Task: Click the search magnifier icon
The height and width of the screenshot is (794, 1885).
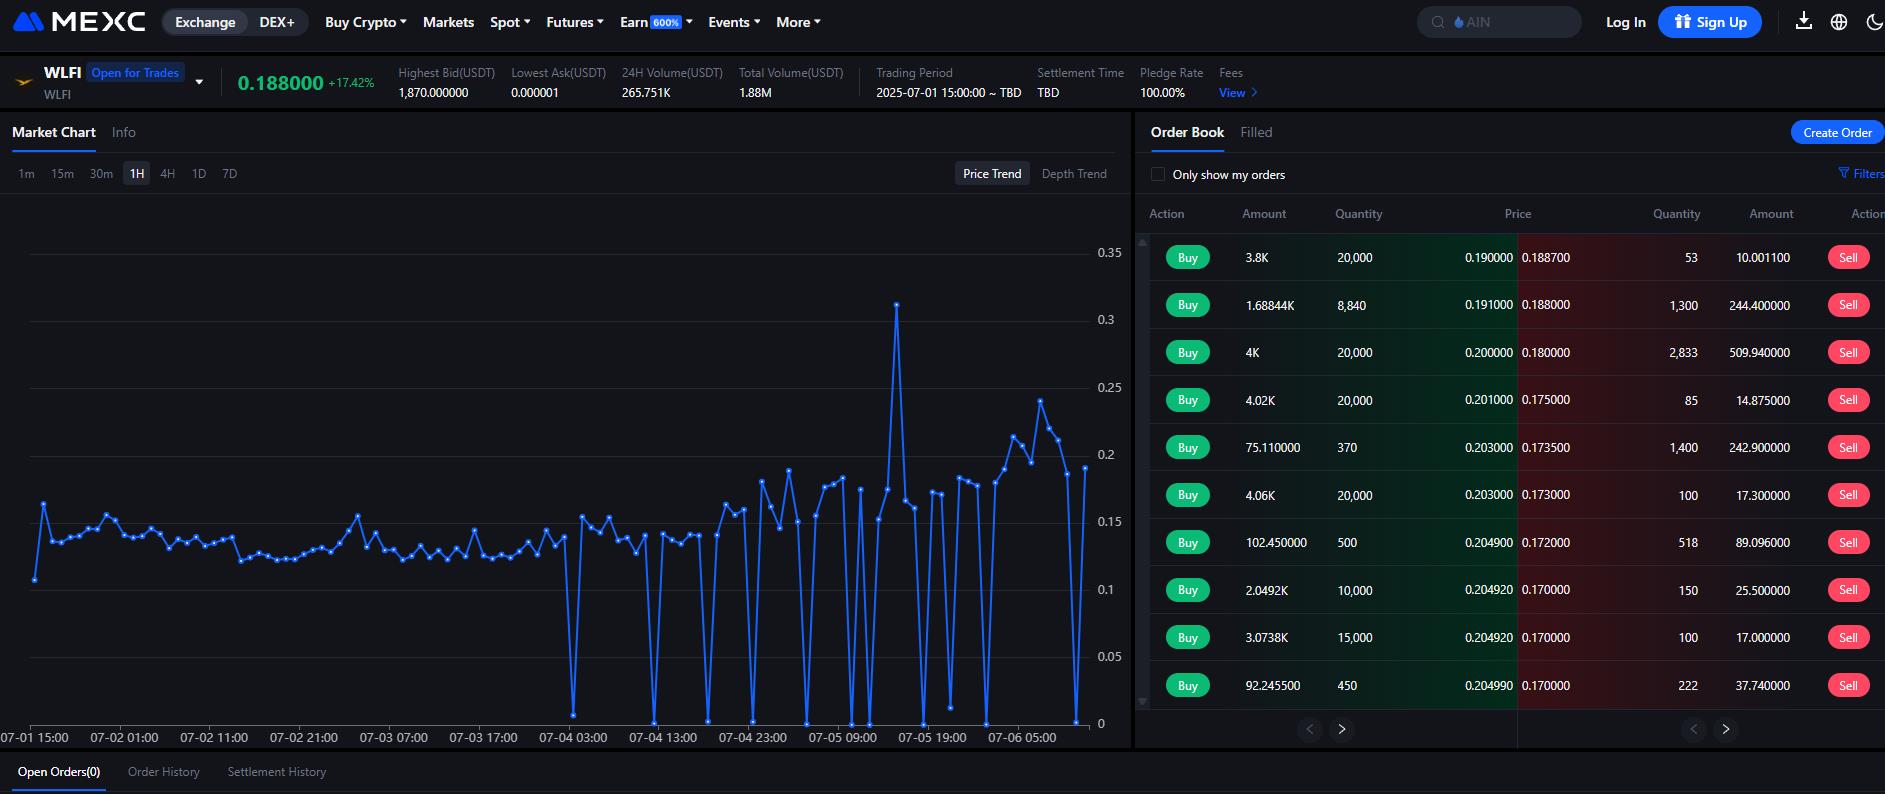Action: click(x=1438, y=22)
